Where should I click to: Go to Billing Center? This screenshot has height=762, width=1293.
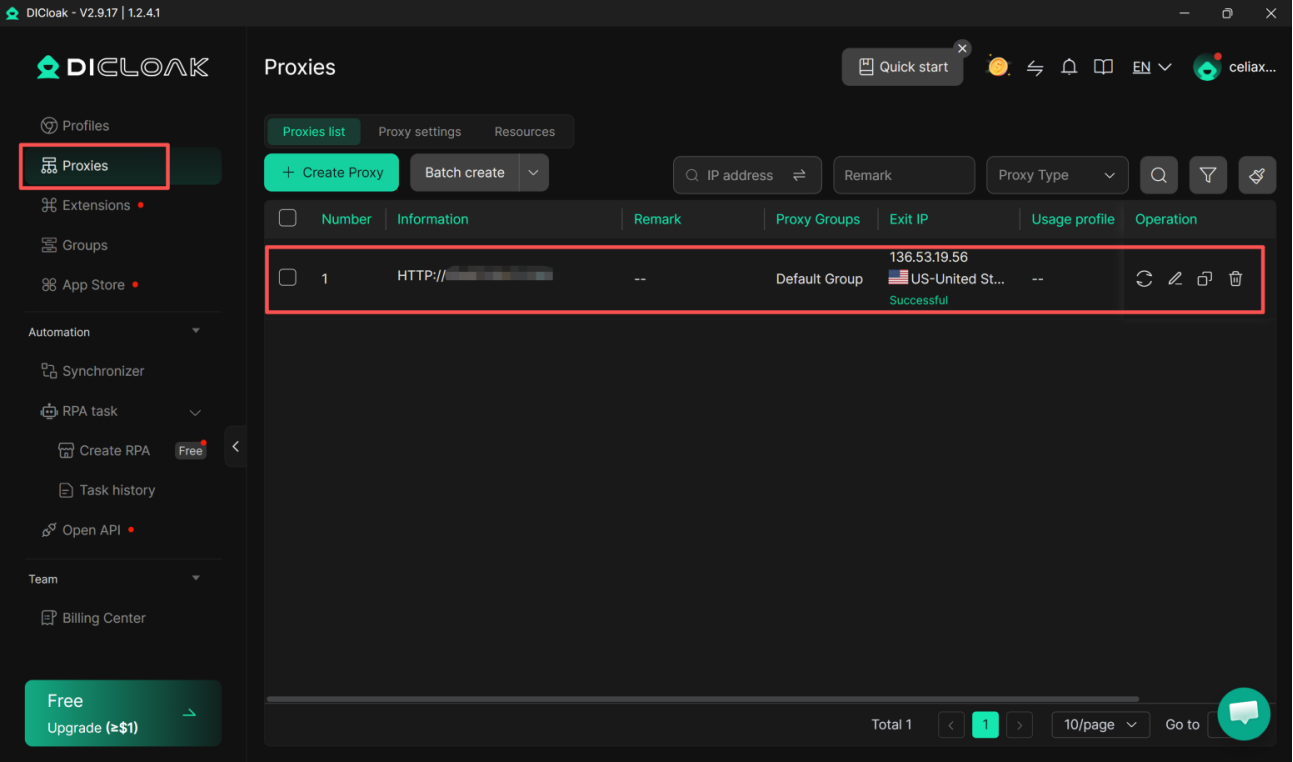(93, 618)
